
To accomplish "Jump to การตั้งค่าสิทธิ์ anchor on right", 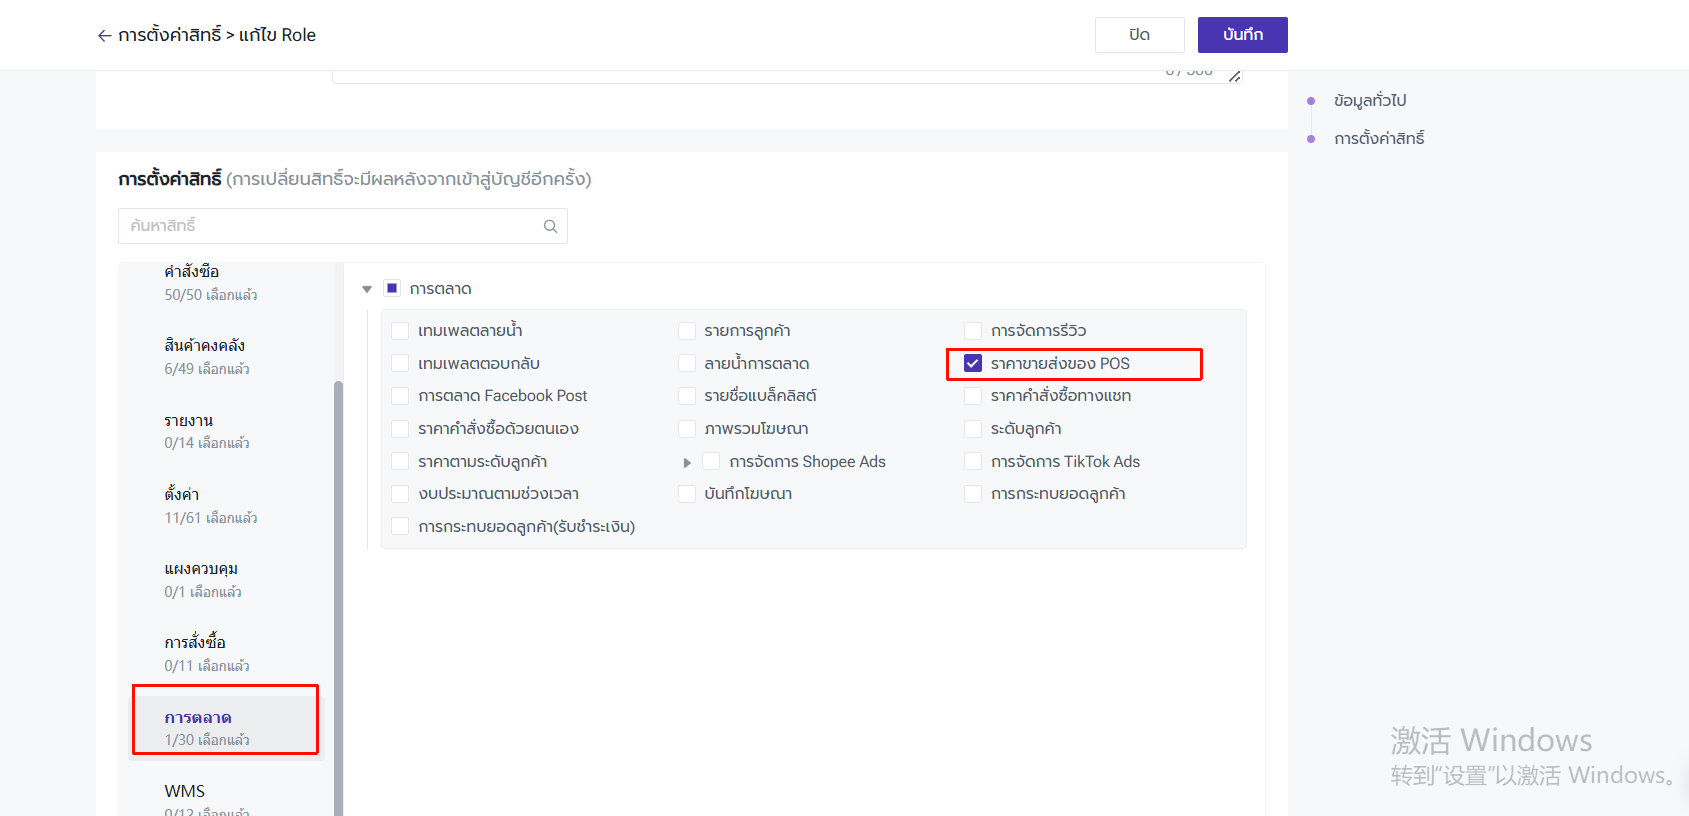I will pos(1378,139).
